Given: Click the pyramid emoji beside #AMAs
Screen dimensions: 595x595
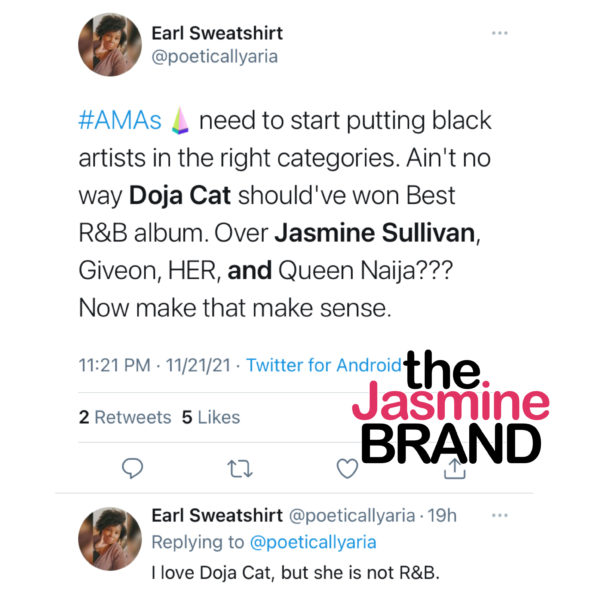Looking at the screenshot, I should [x=180, y=121].
